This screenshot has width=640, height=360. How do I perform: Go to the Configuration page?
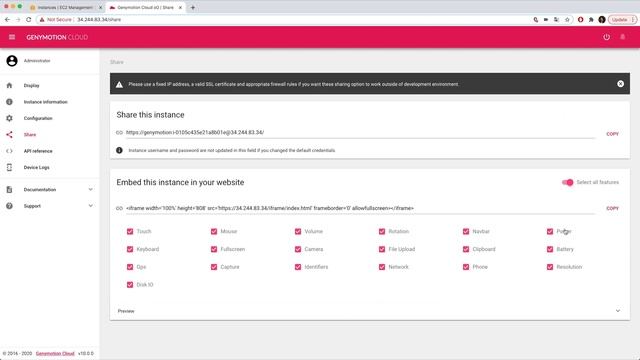coord(38,118)
